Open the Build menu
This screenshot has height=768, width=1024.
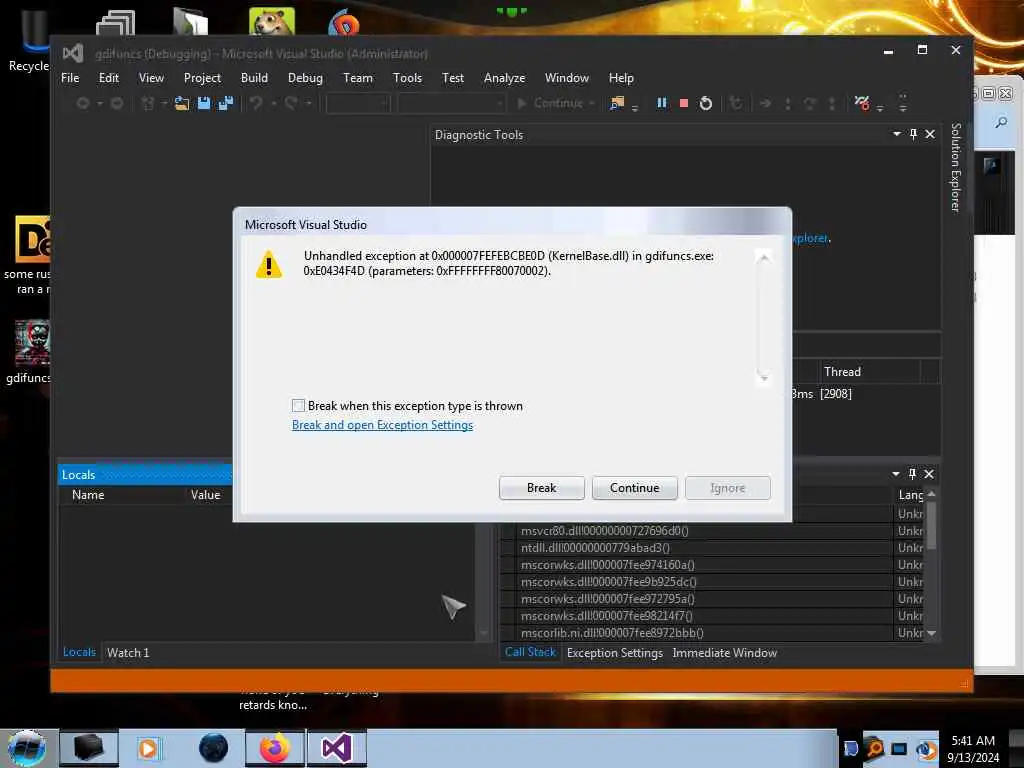[254, 78]
